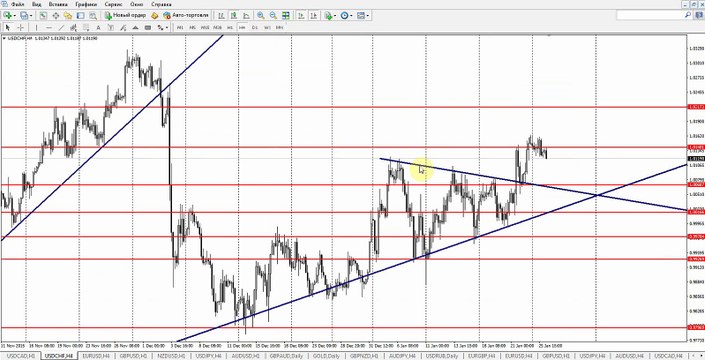Viewport: 705px width, 360px height.
Task: Select the standard cursor arrow tool
Action: click(8, 27)
